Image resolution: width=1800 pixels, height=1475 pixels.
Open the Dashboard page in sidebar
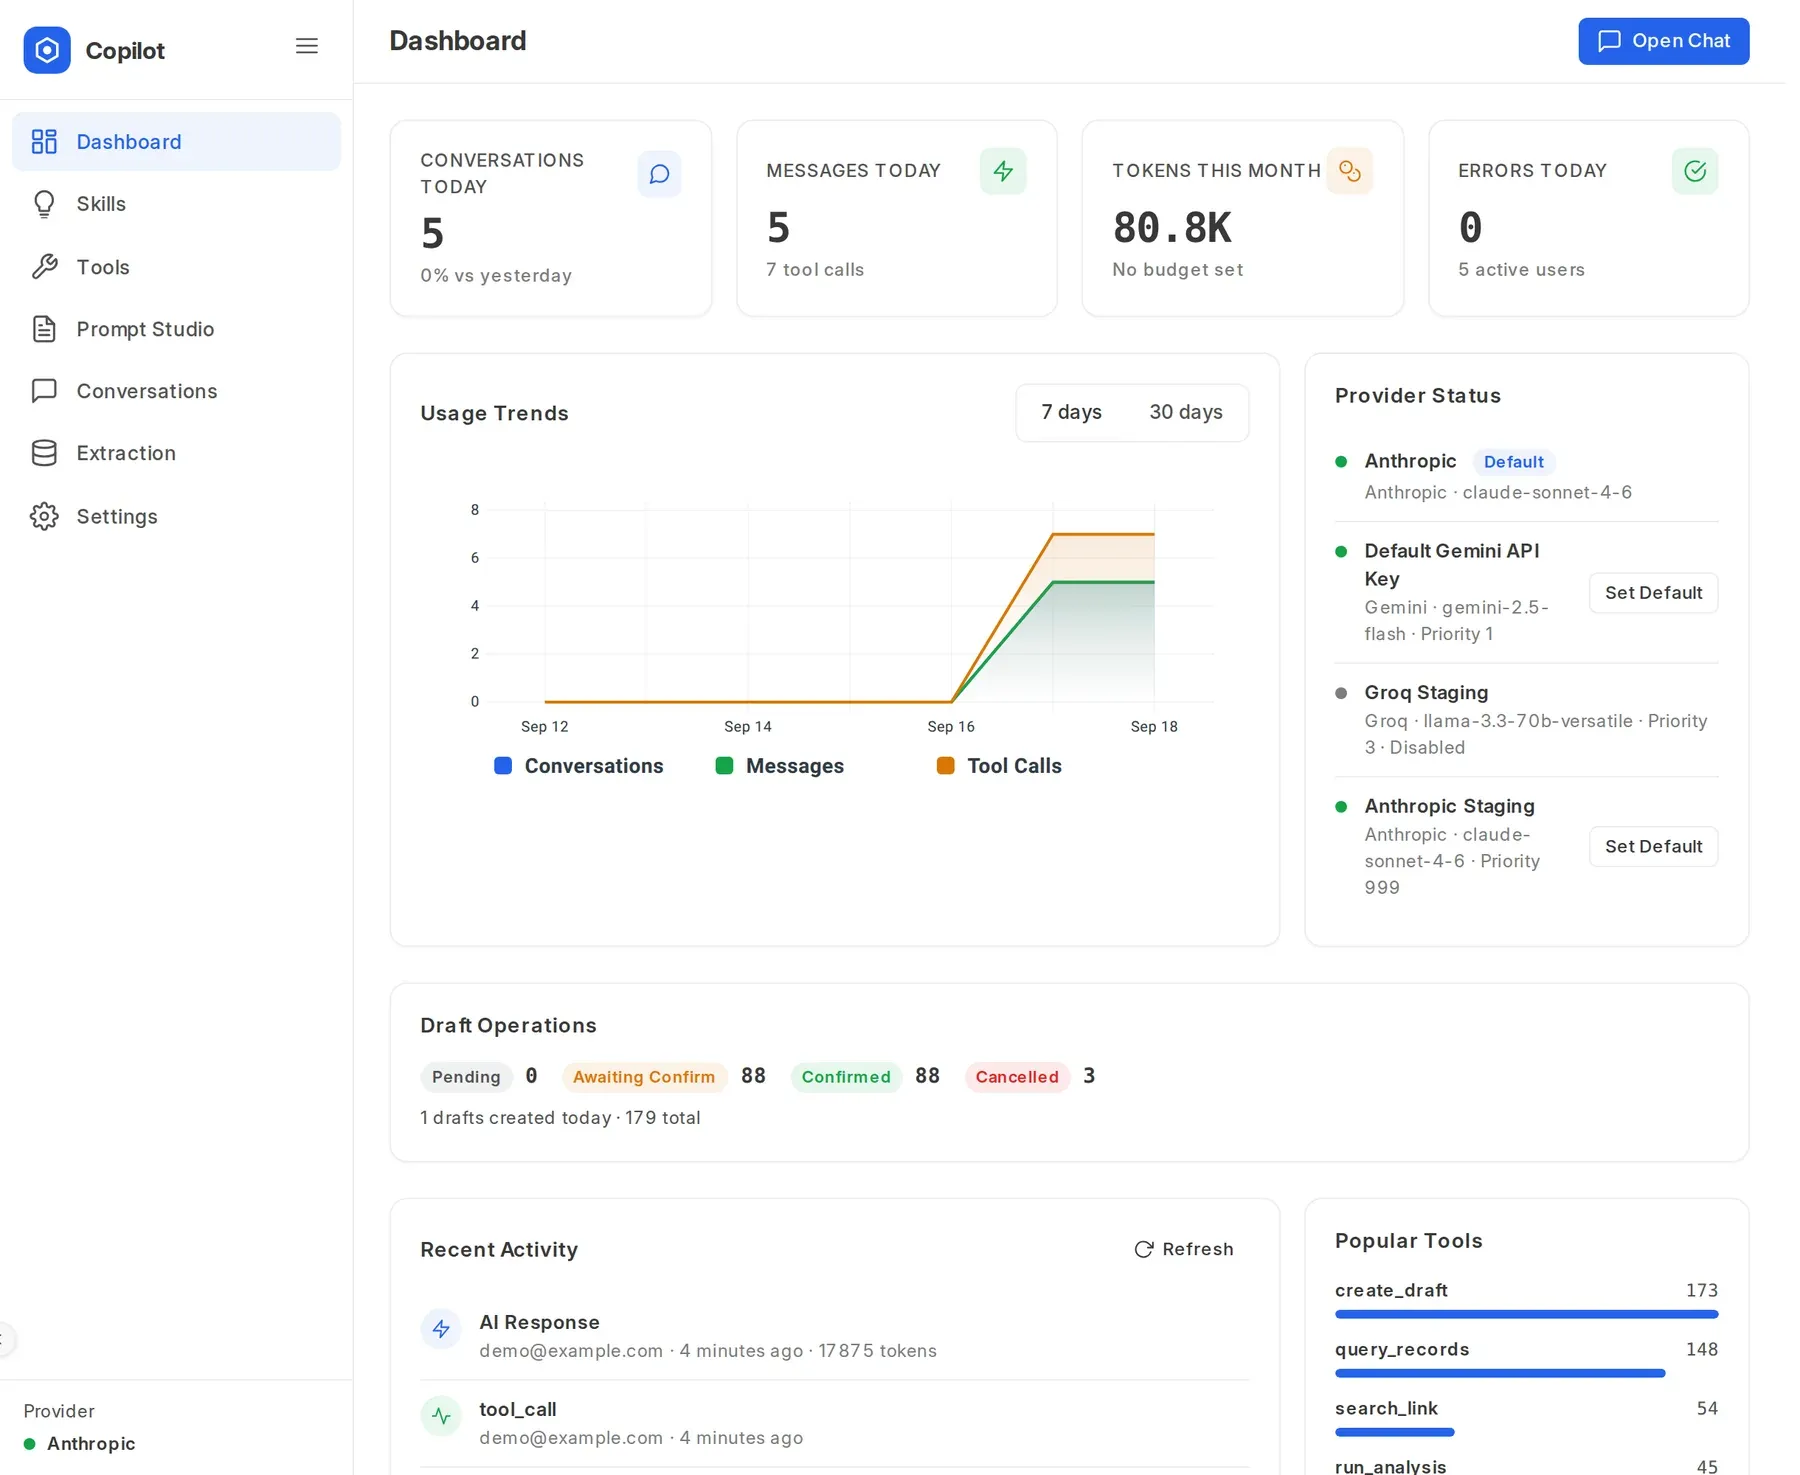176,142
